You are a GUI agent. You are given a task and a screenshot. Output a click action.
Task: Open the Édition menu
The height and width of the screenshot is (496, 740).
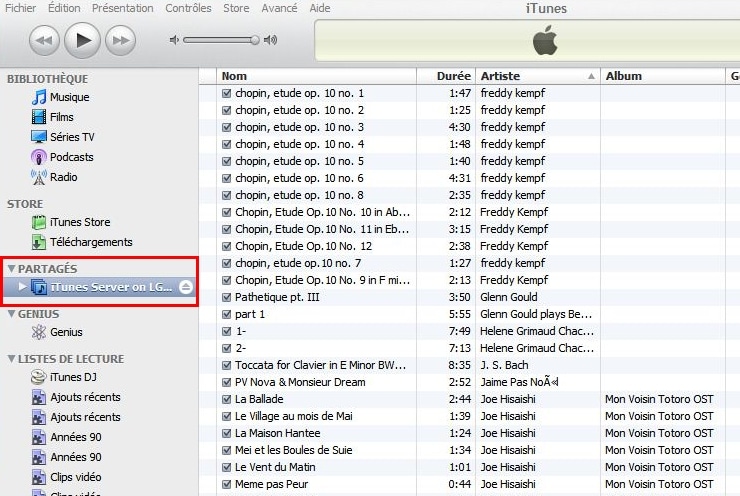tap(64, 8)
